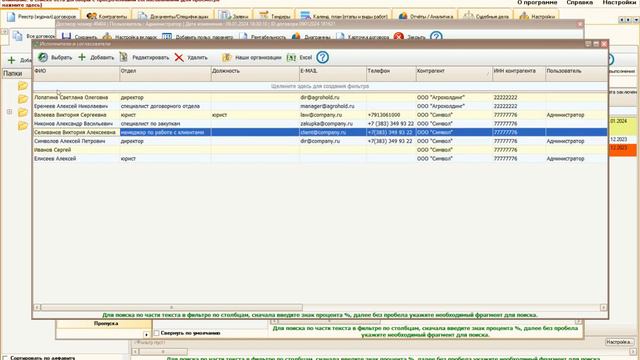Click the специалист договорного отдела cell

coord(165,106)
